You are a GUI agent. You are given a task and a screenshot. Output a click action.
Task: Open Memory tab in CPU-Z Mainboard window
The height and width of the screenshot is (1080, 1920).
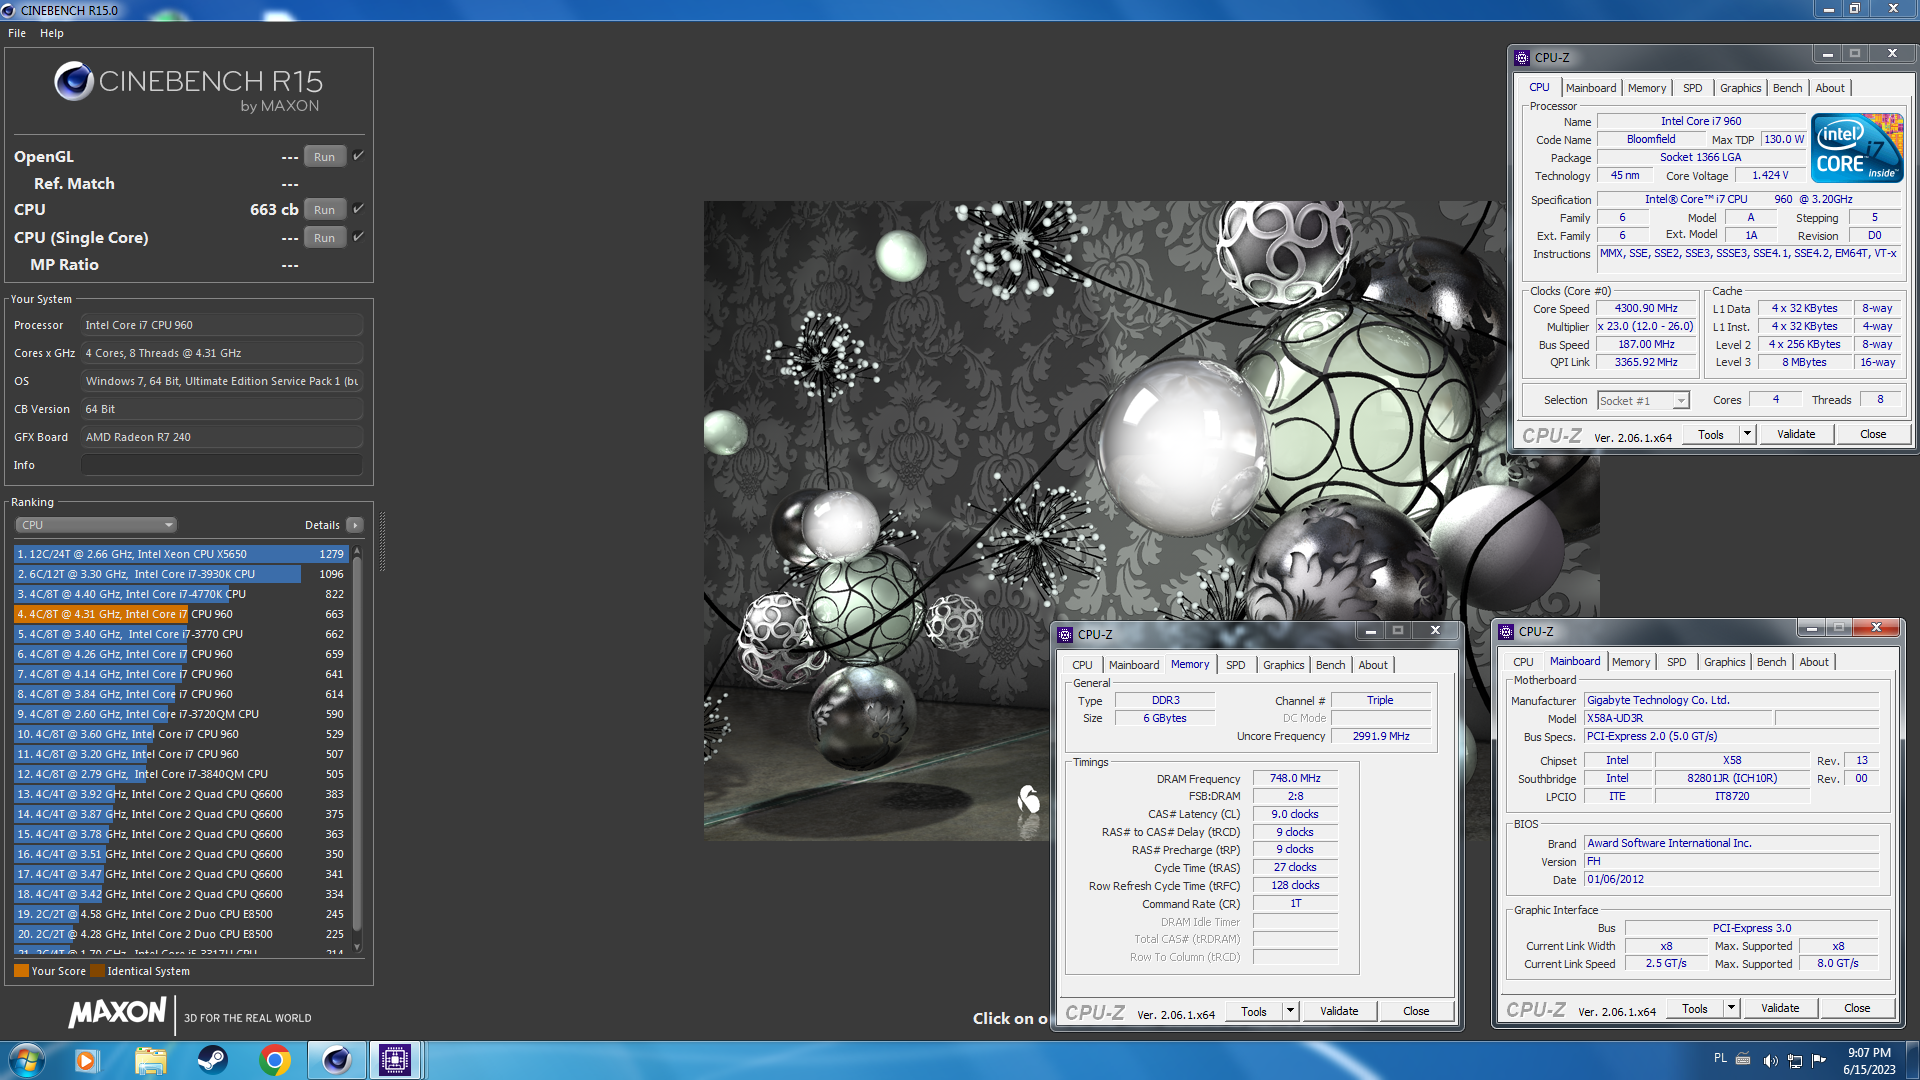[1630, 662]
